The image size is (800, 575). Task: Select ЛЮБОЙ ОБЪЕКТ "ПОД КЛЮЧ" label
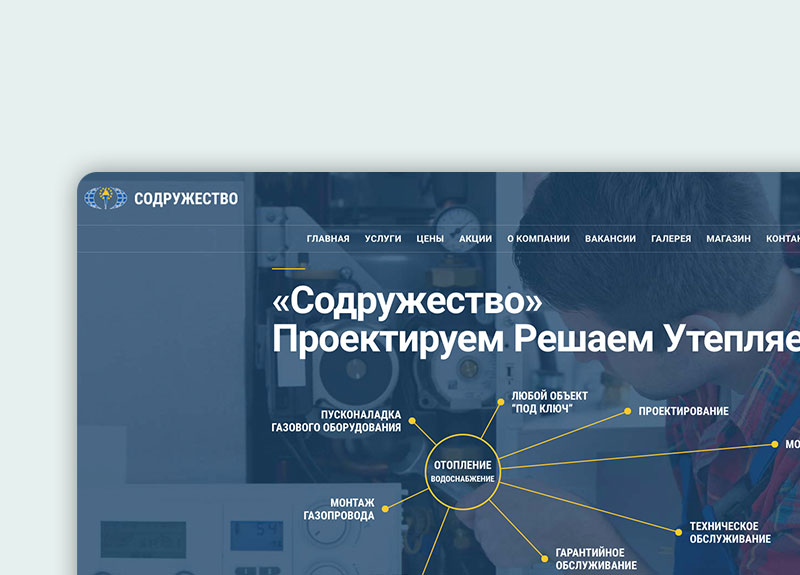click(x=549, y=402)
